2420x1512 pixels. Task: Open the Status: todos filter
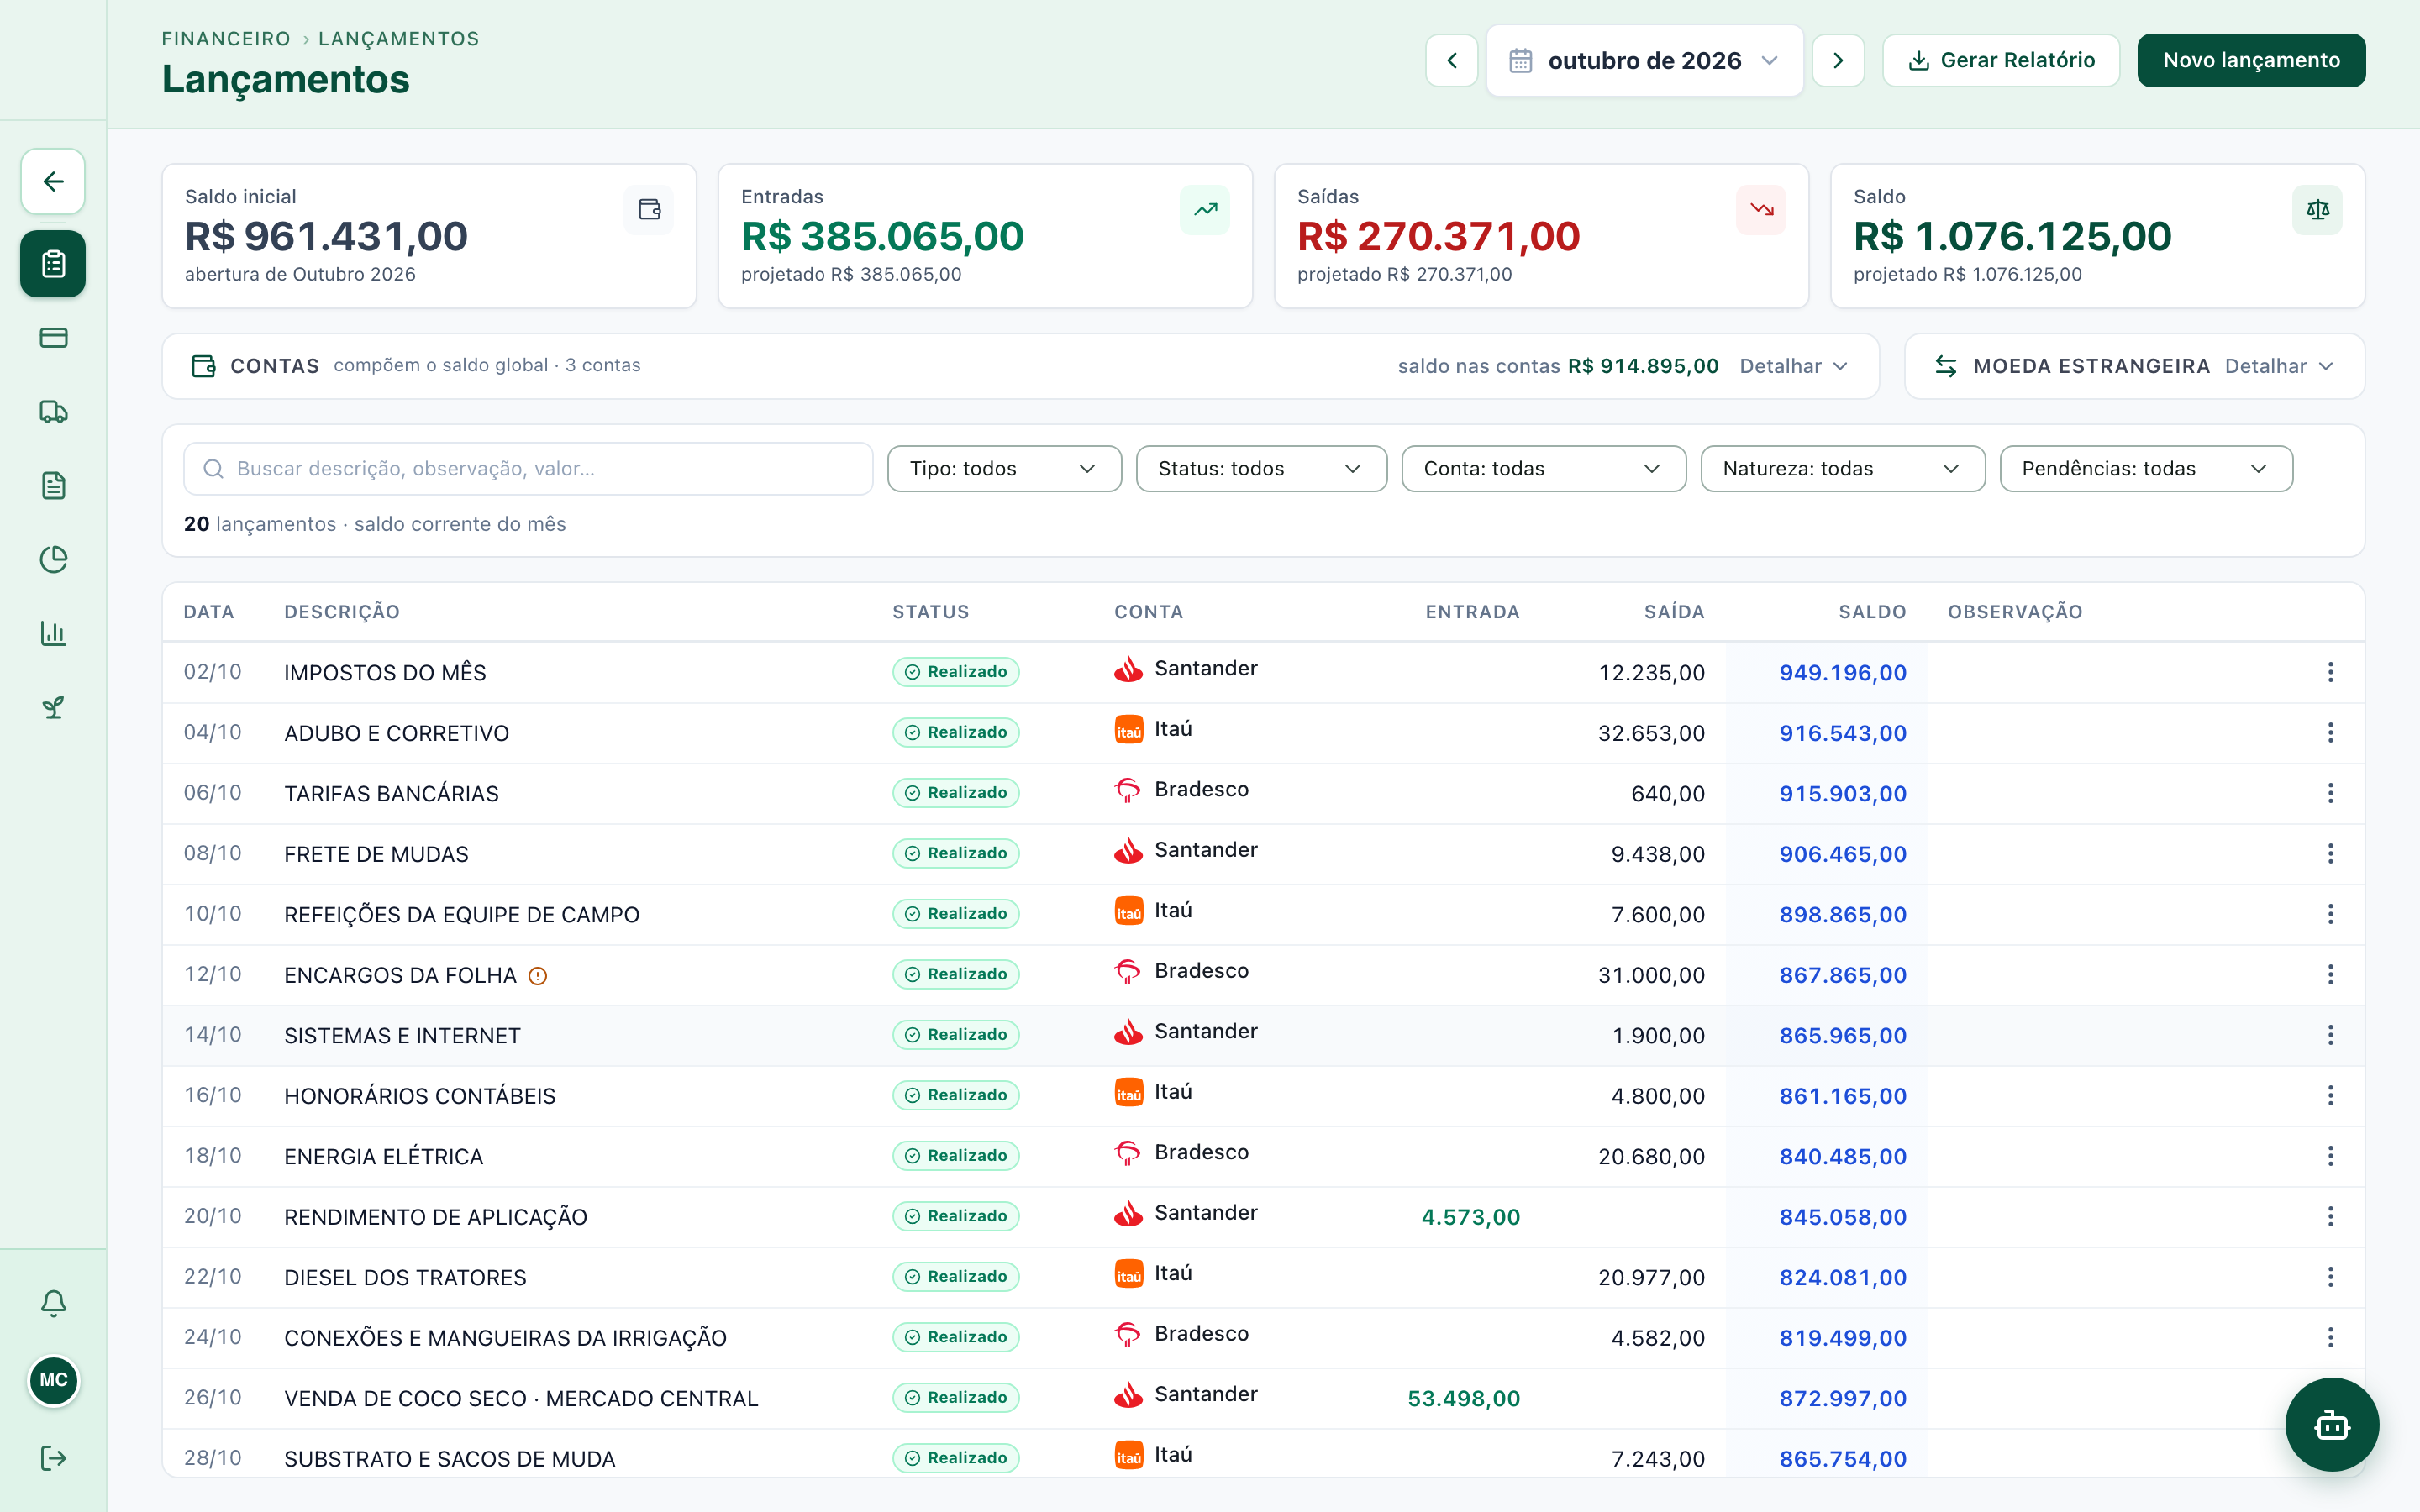click(x=1261, y=469)
